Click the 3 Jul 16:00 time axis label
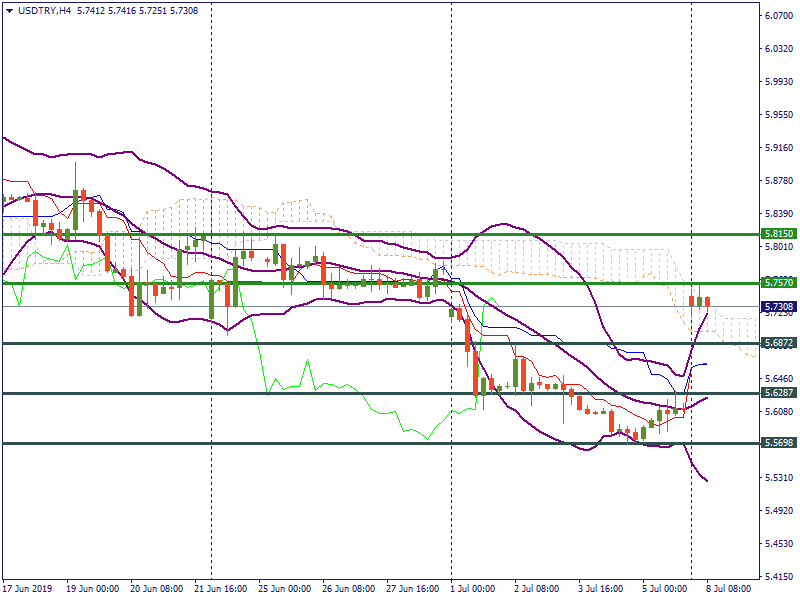The height and width of the screenshot is (600, 800). [x=599, y=589]
